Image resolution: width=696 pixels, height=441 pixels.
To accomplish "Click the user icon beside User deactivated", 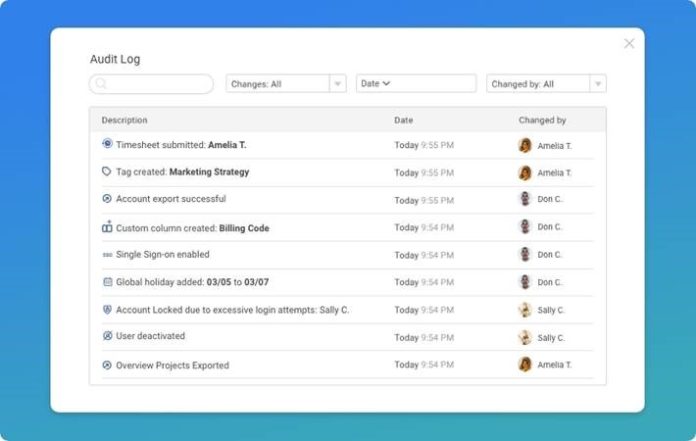I will [x=107, y=335].
